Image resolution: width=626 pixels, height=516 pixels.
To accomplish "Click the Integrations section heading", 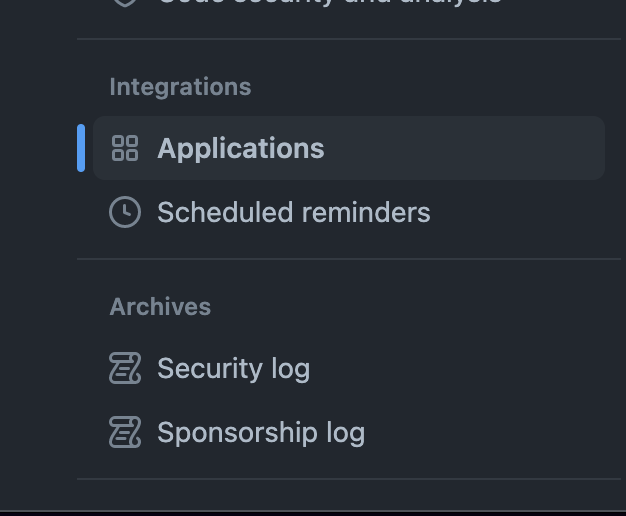I will tap(180, 87).
